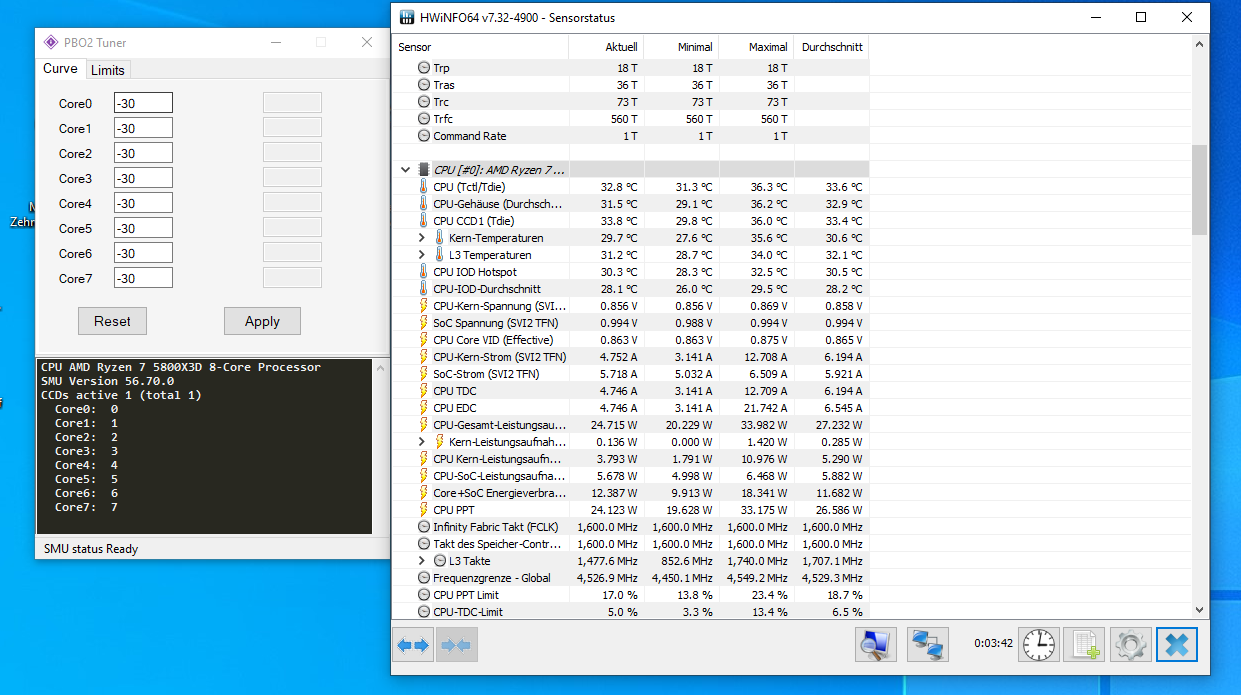Click the Core0 offset input field
The width and height of the screenshot is (1241, 695).
point(143,103)
